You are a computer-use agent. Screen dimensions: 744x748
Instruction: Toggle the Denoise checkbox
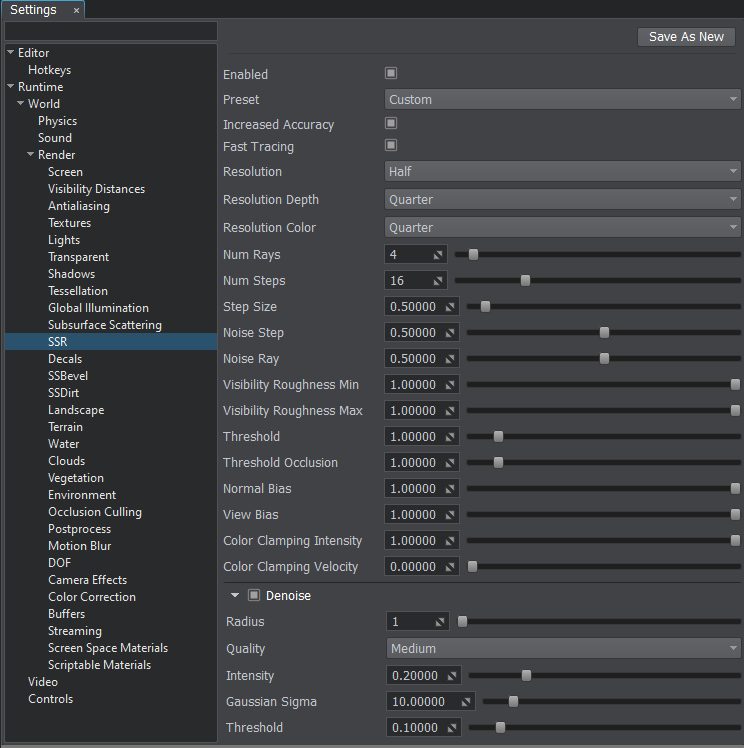coord(254,595)
